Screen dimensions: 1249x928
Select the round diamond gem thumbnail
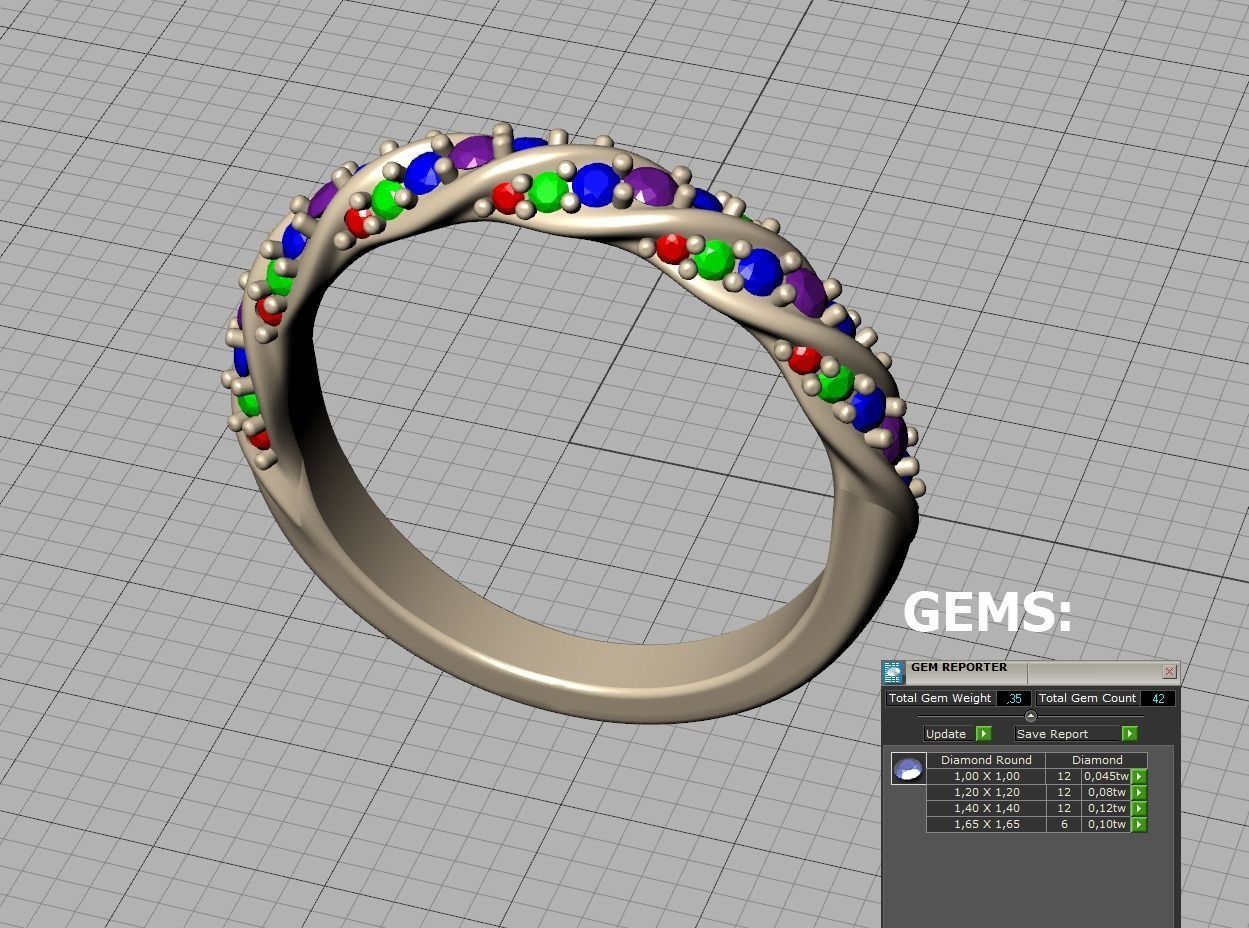coord(908,768)
